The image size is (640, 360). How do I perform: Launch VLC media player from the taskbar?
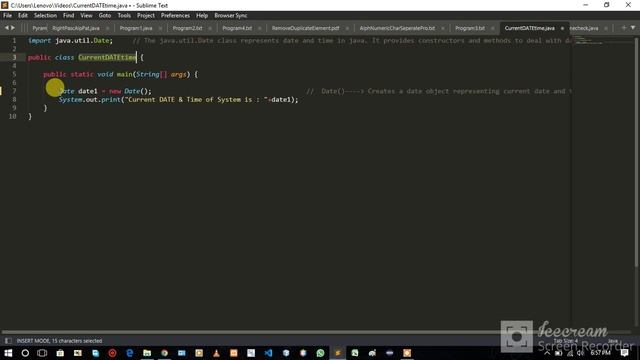pos(216,353)
